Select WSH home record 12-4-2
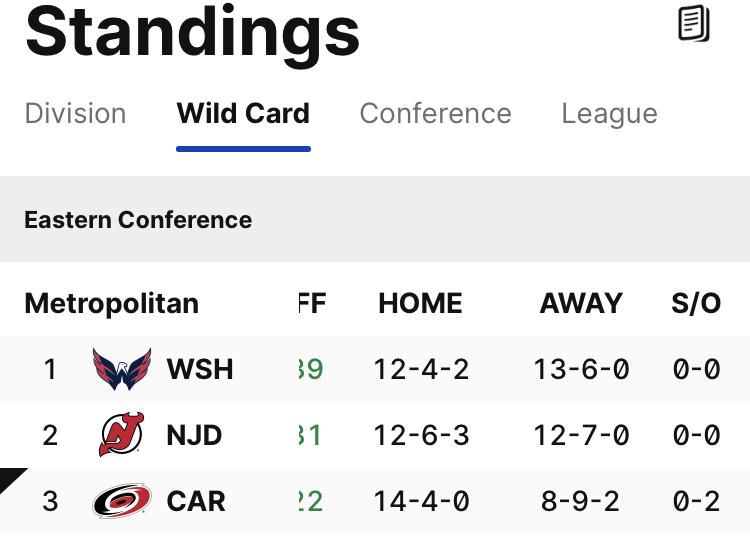Viewport: 750px width, 547px height. pyautogui.click(x=421, y=370)
